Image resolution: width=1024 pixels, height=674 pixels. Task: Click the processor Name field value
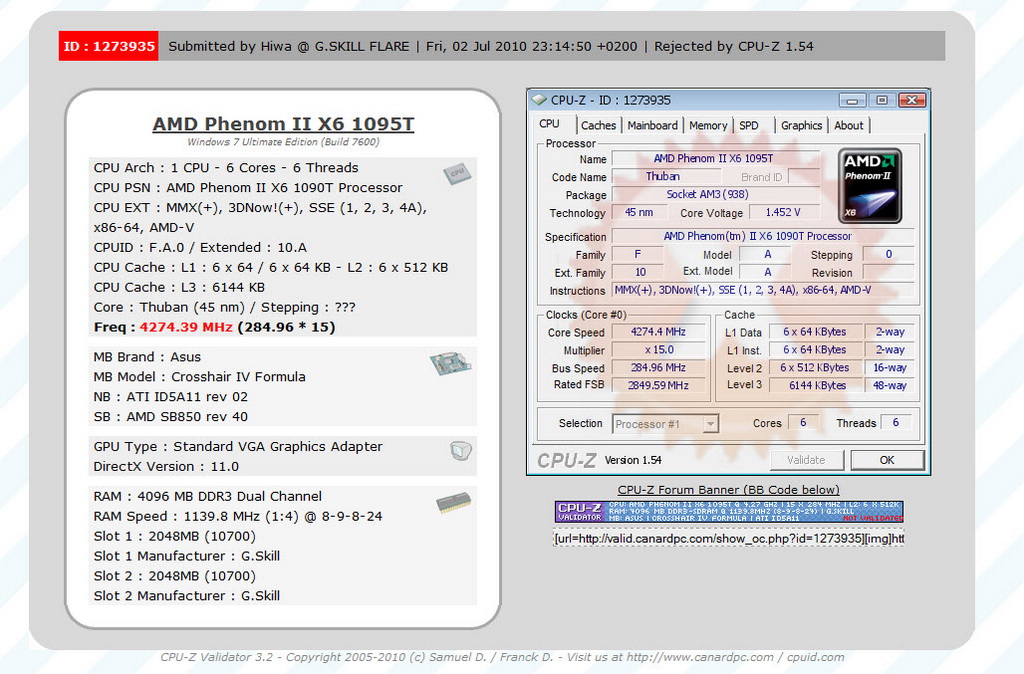pos(714,159)
